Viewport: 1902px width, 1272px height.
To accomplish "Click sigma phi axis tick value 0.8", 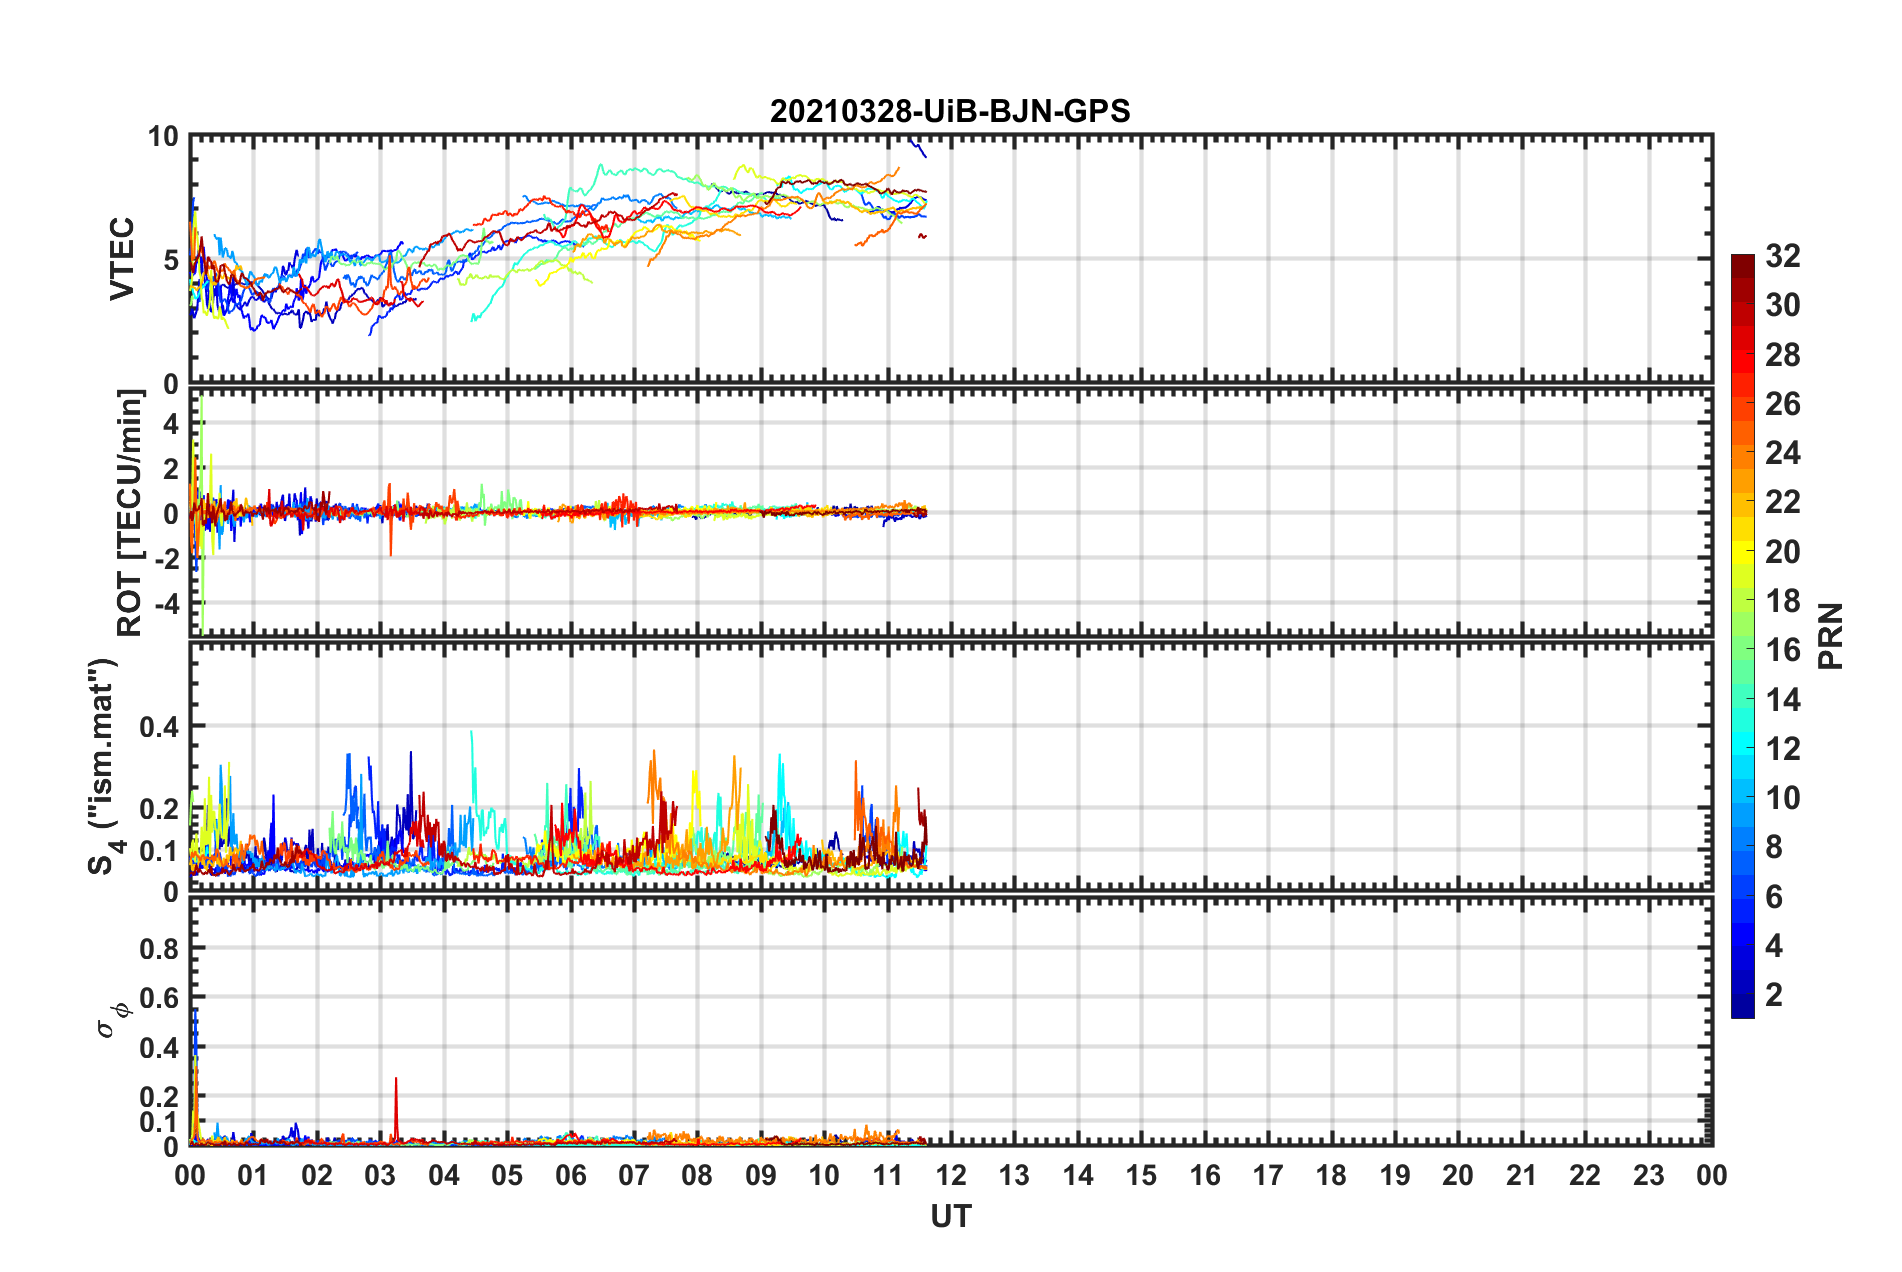I will (x=159, y=948).
